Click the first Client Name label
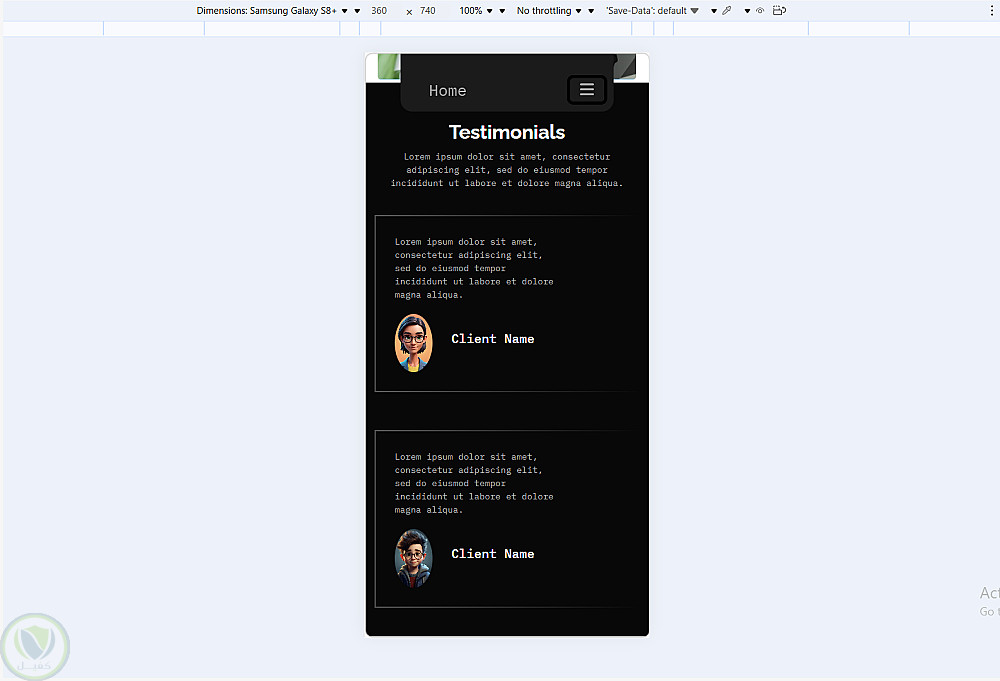The width and height of the screenshot is (1000, 681). pos(492,339)
